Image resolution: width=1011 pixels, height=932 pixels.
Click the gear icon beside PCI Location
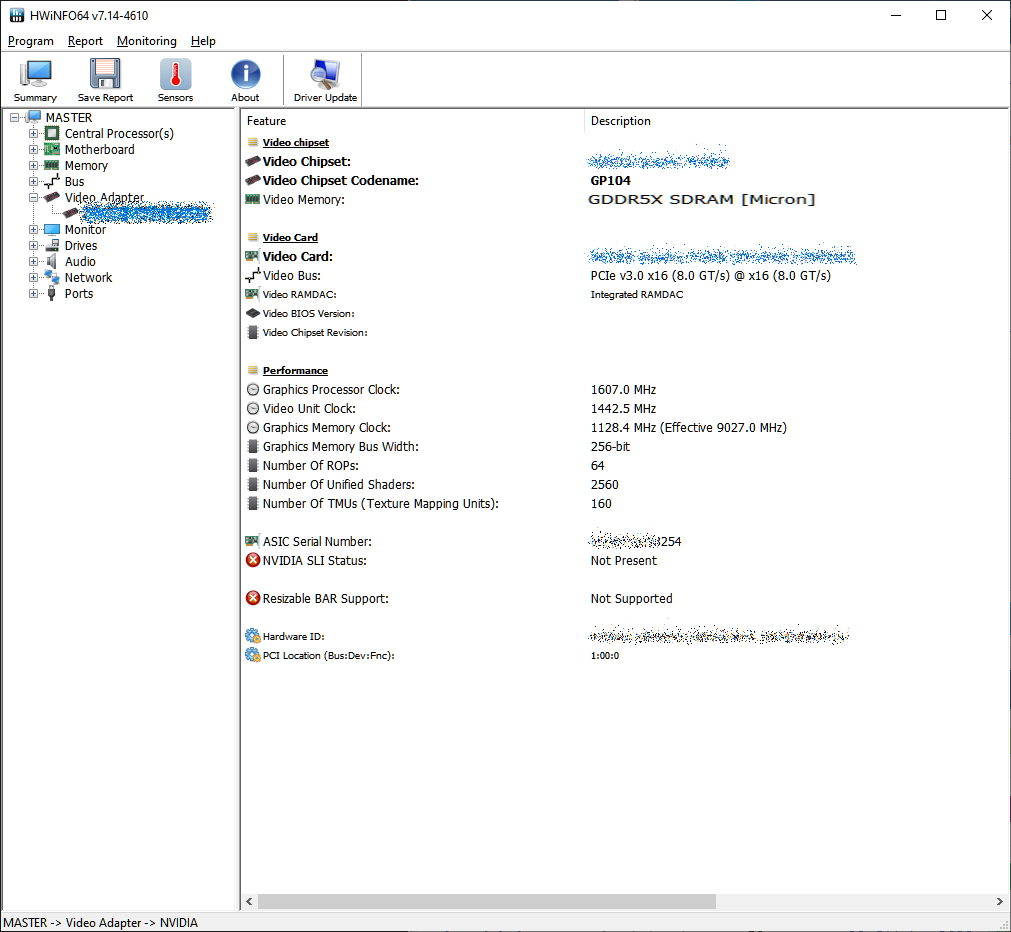pos(253,655)
